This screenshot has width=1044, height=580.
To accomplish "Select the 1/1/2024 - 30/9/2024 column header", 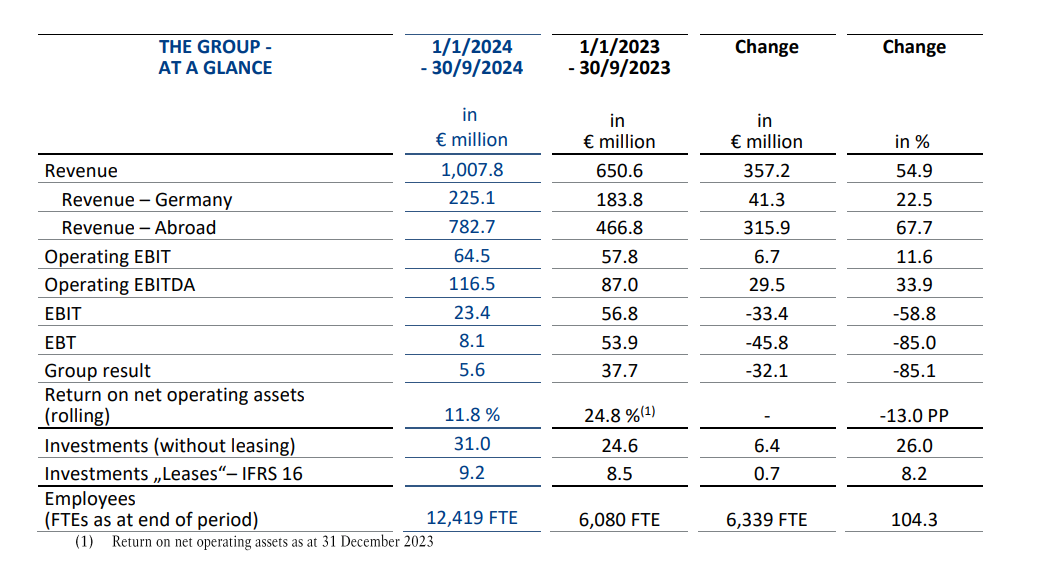I will coord(471,57).
